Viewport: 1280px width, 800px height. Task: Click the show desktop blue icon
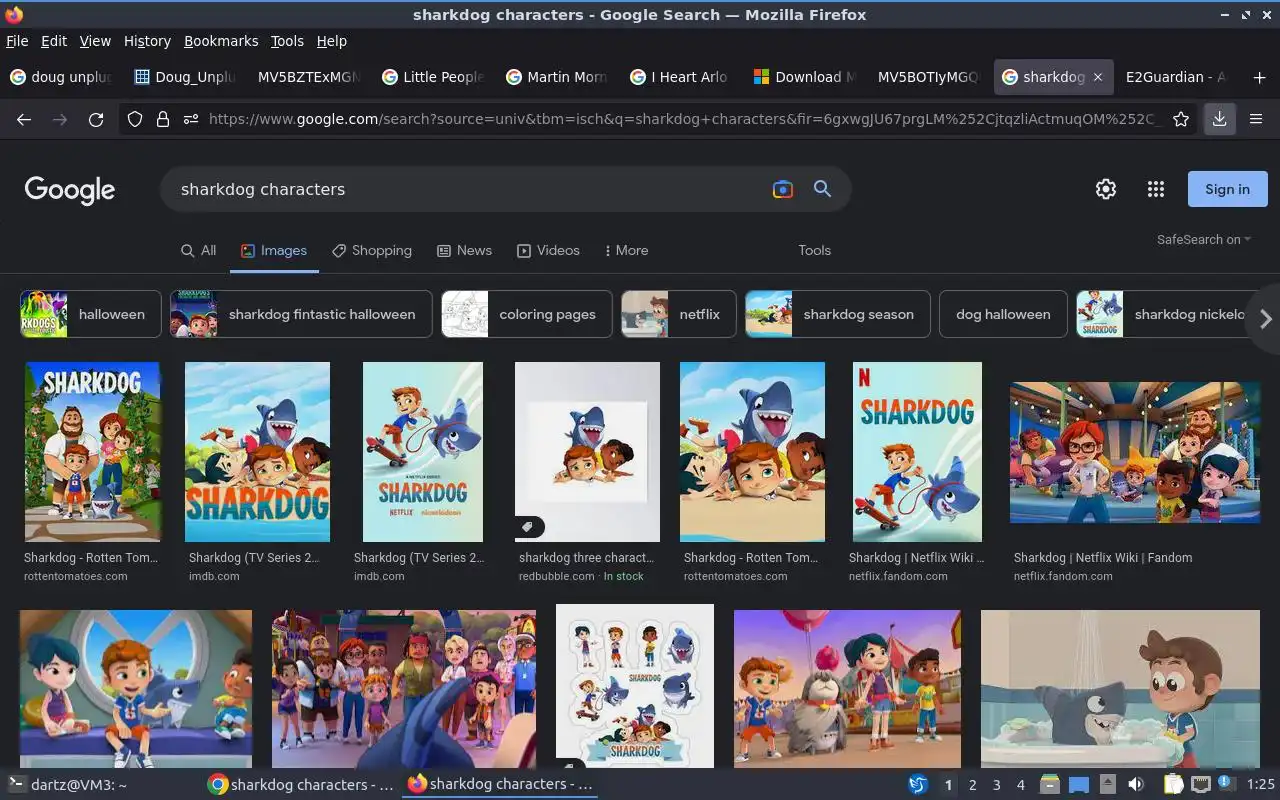pos(1078,785)
